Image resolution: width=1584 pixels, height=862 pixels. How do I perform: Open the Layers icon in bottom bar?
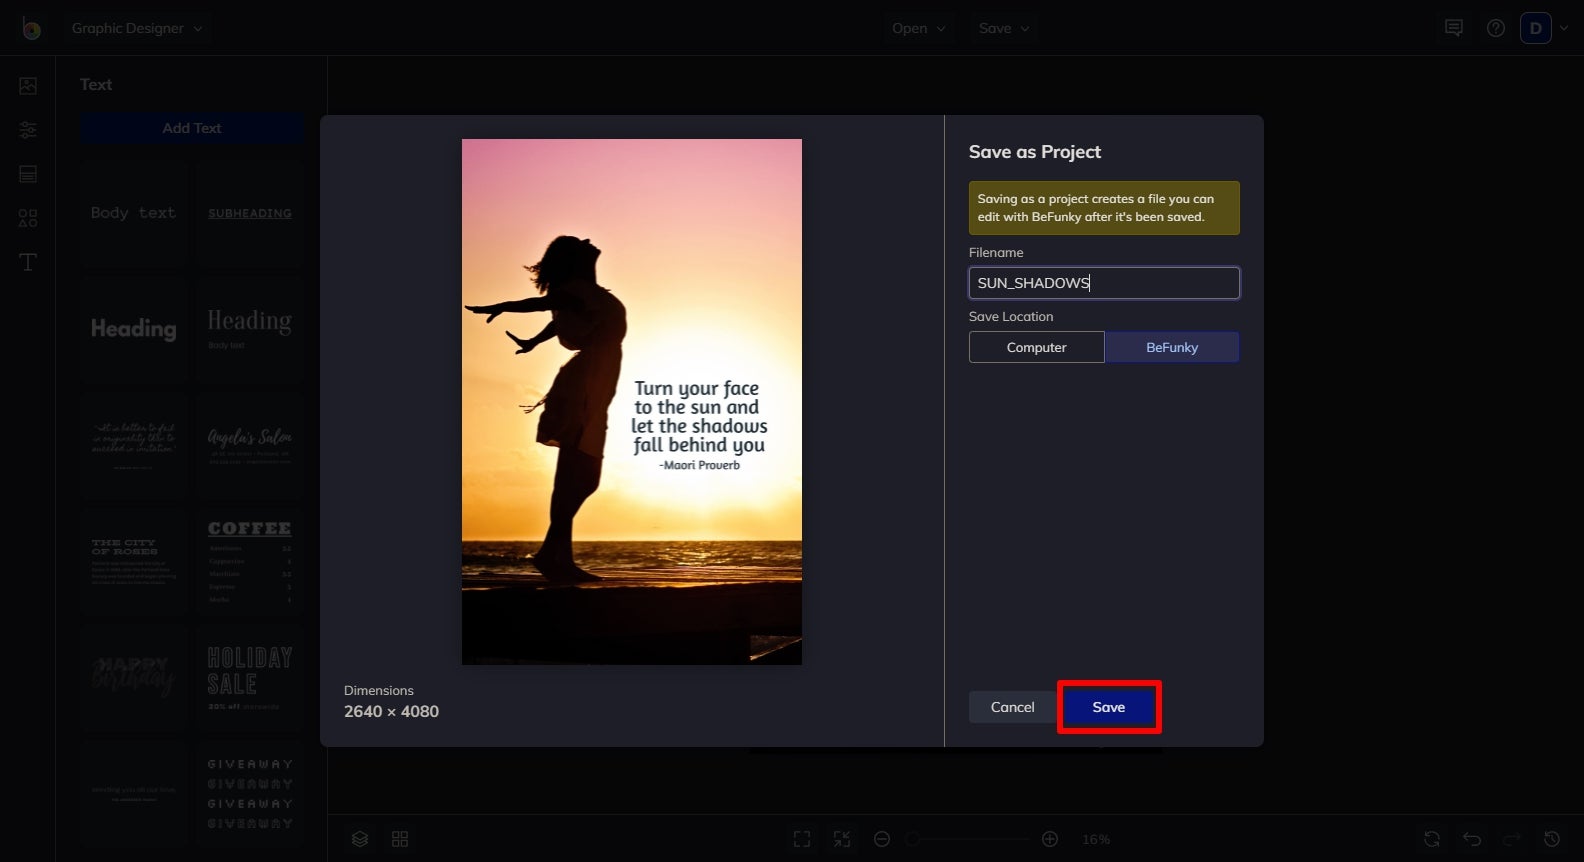pos(360,839)
